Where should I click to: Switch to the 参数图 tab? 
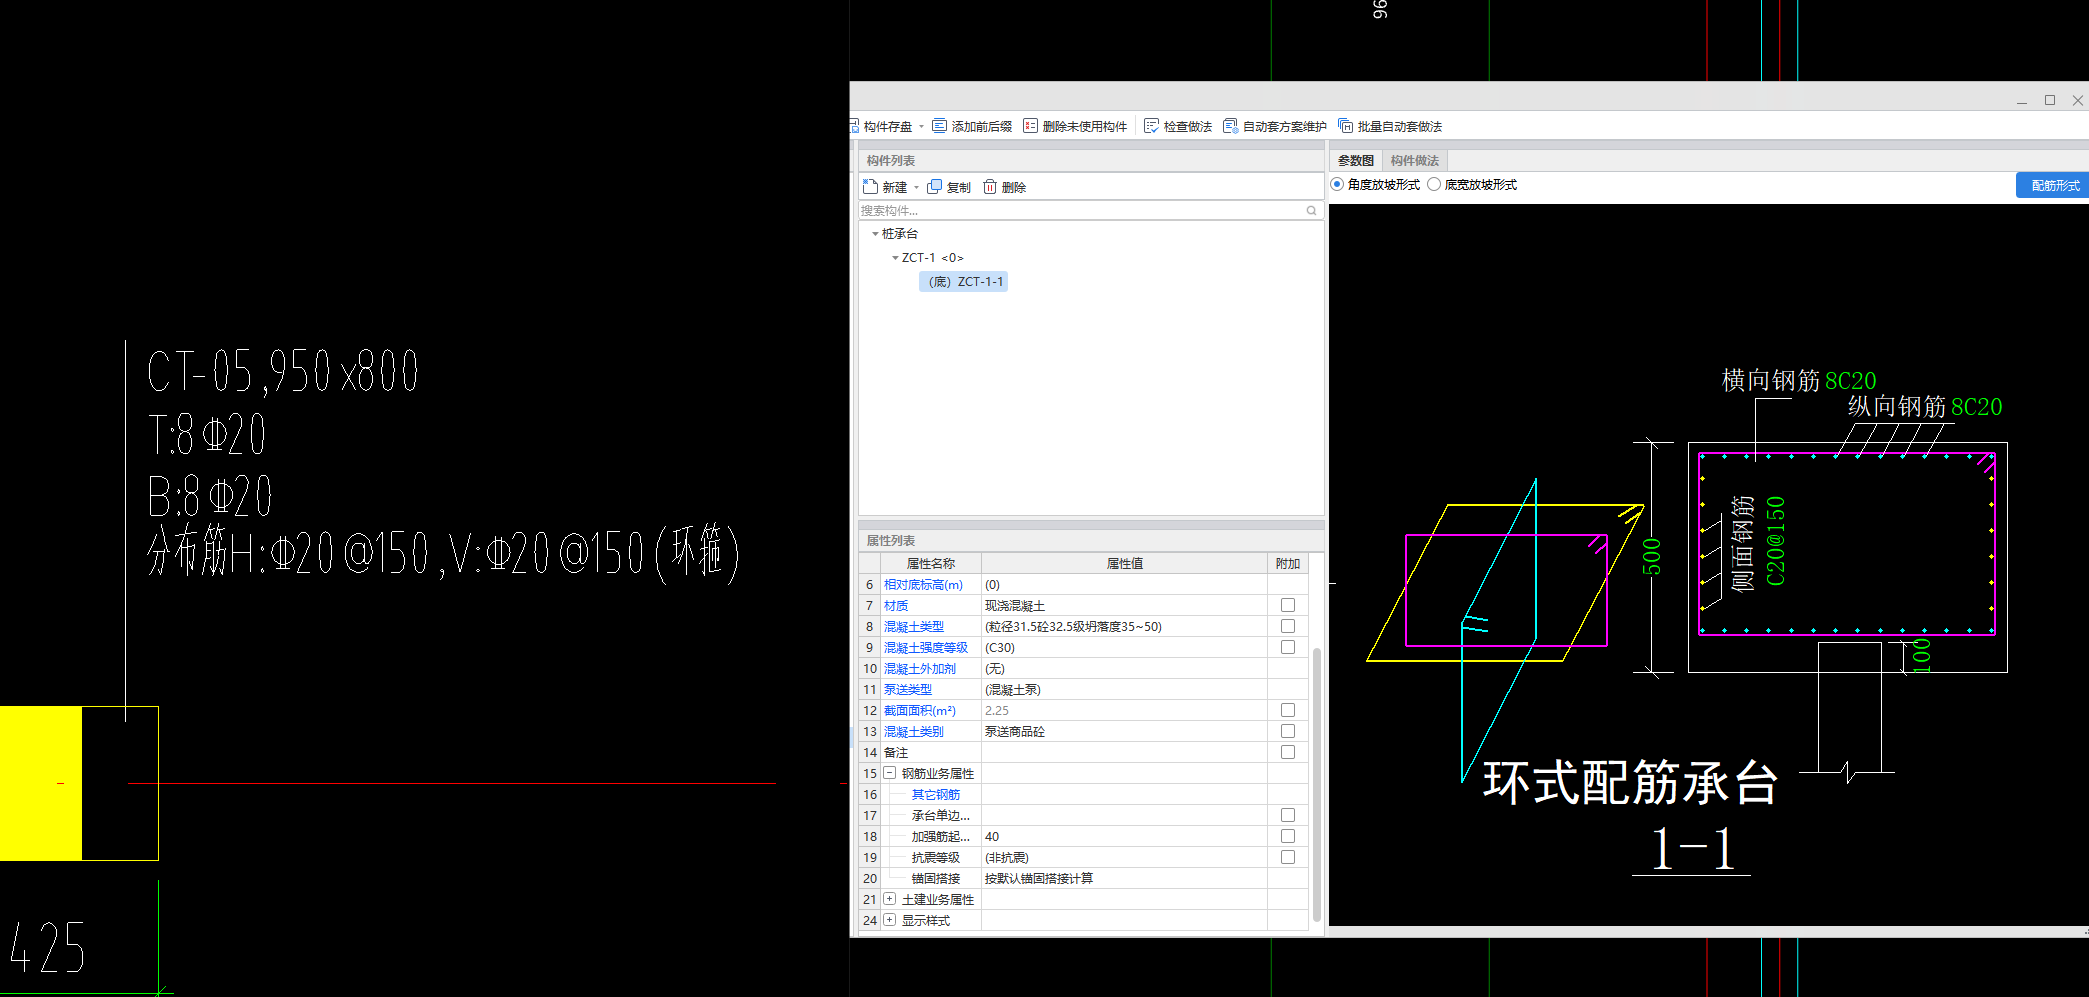(x=1356, y=160)
